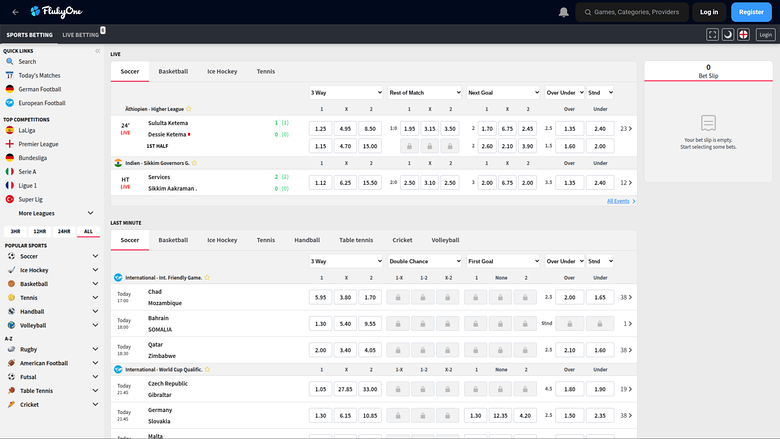This screenshot has height=439, width=780.
Task: Open the All Events link
Action: [620, 201]
